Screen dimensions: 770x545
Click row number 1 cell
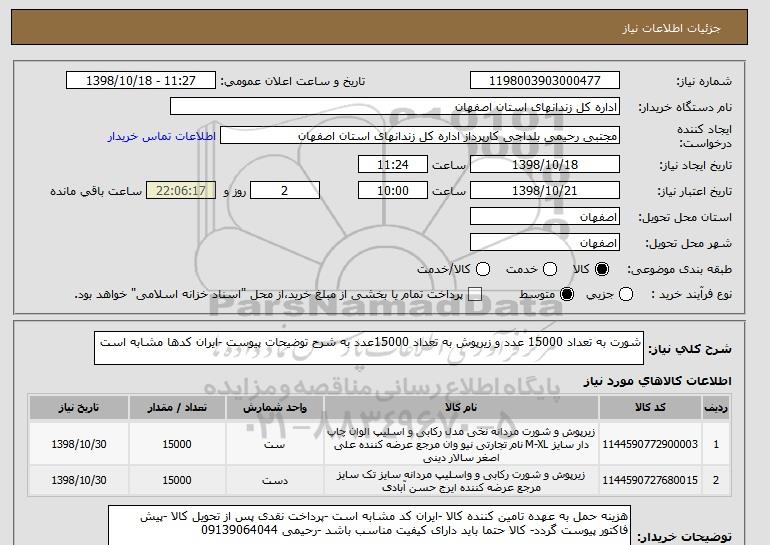point(716,444)
